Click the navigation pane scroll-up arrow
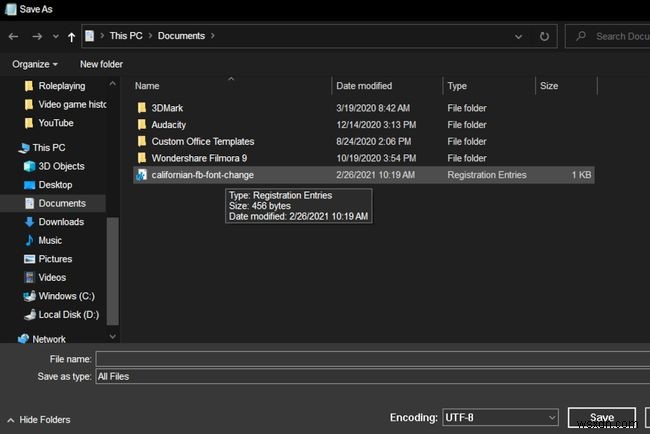 click(112, 84)
